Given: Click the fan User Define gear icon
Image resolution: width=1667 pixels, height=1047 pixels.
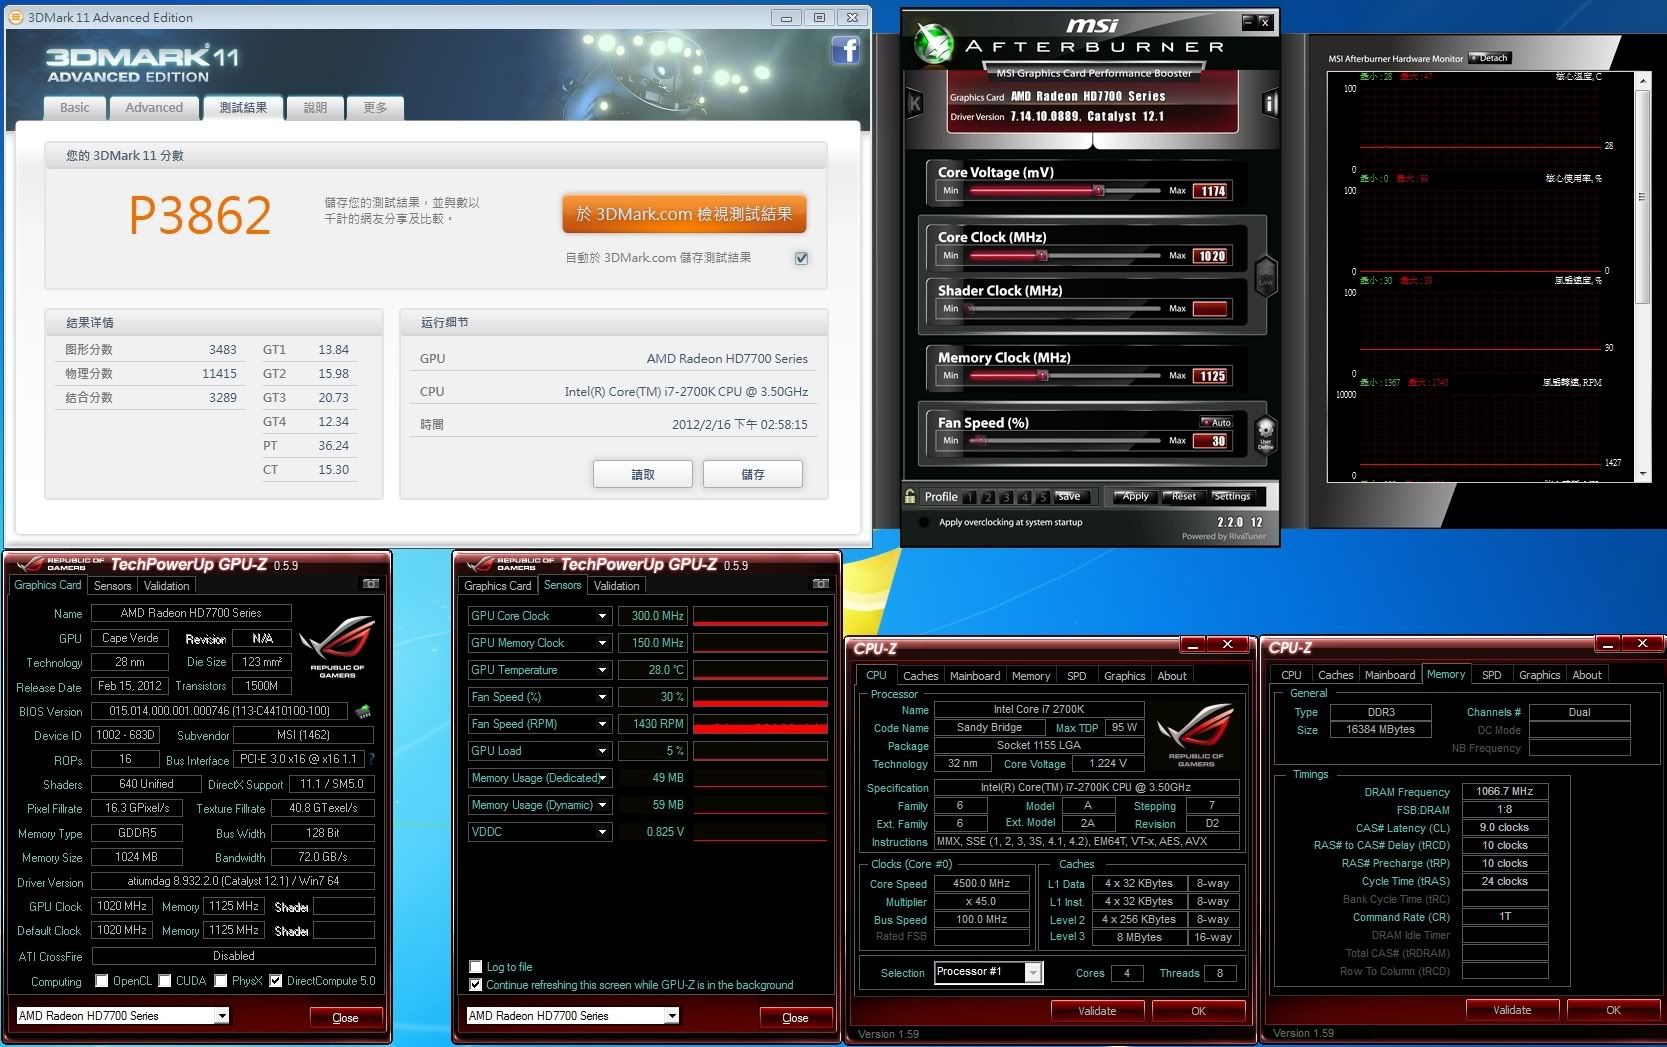Looking at the screenshot, I should pyautogui.click(x=1265, y=434).
